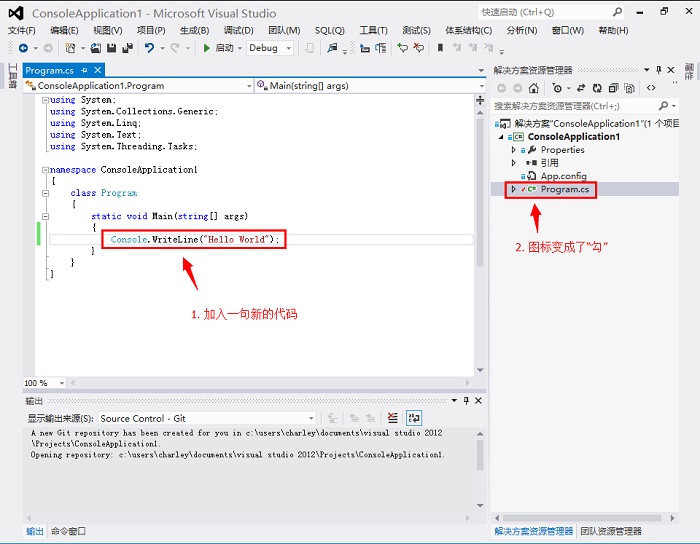The width and height of the screenshot is (700, 544).
Task: Click View Code angle-brackets icon
Action: pos(651,88)
